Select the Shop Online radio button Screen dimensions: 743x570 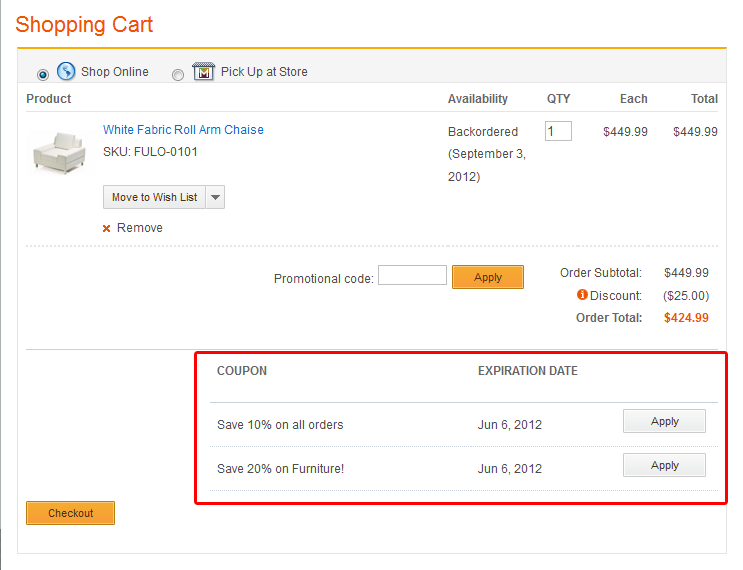(43, 74)
